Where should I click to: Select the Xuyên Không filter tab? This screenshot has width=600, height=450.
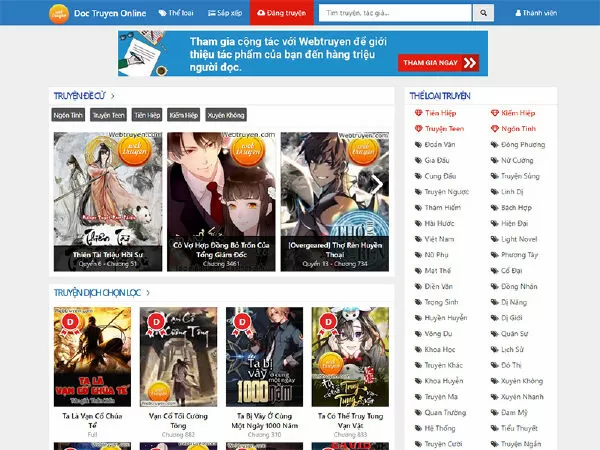pyautogui.click(x=226, y=115)
